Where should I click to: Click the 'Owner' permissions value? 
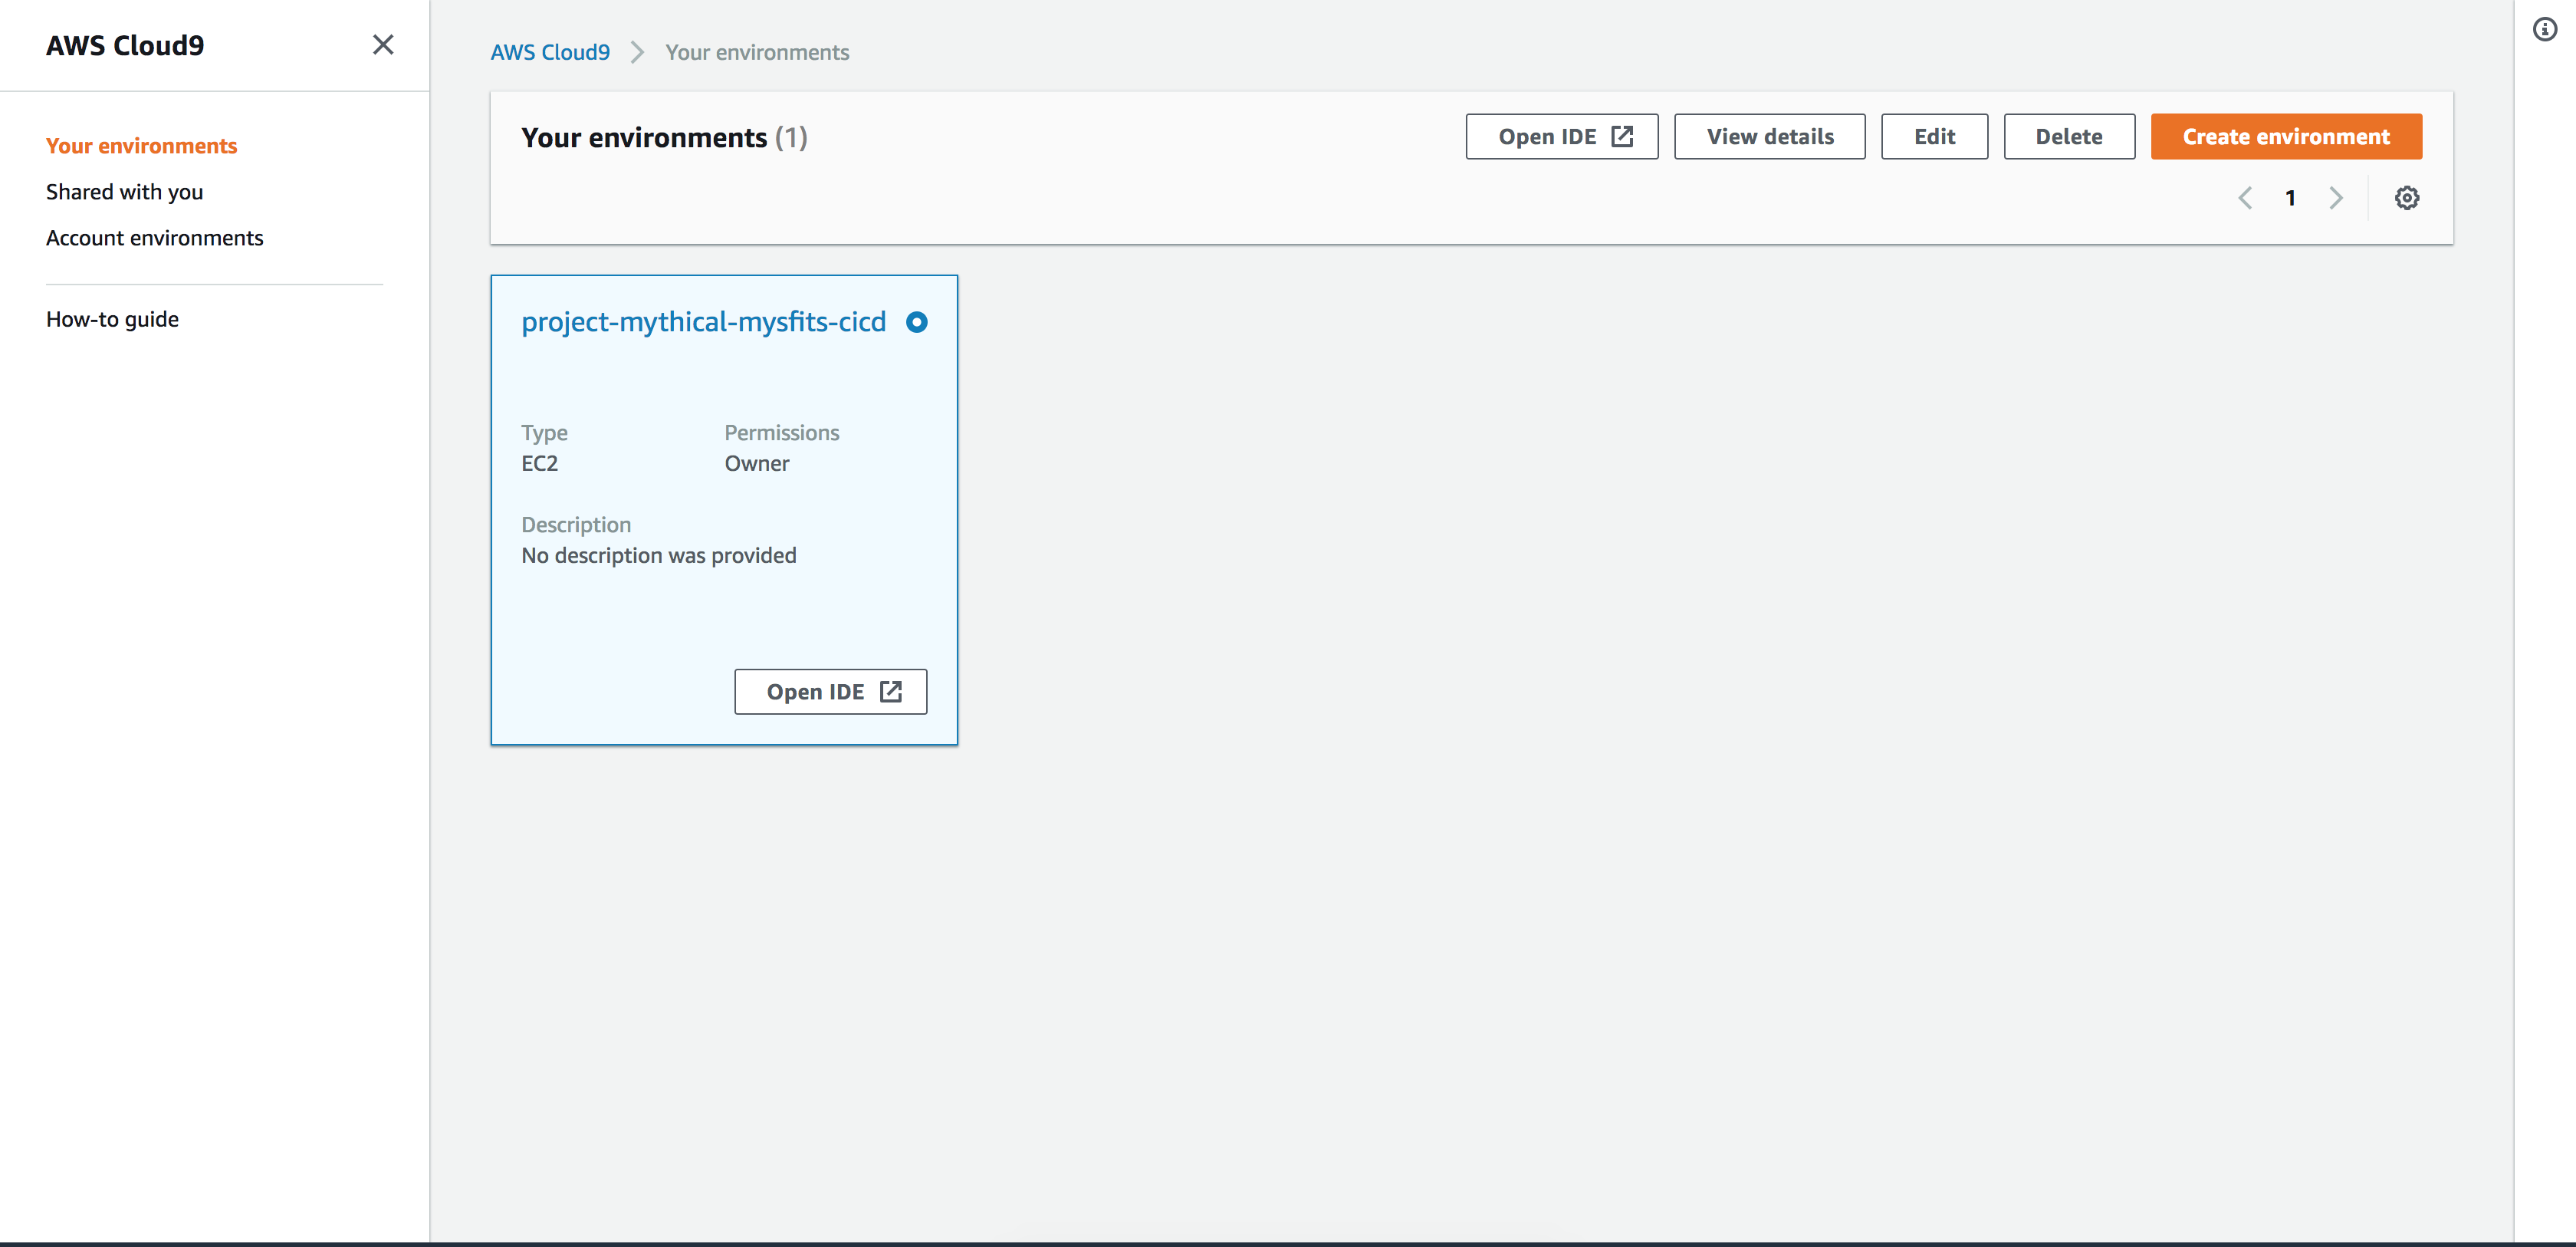(756, 464)
